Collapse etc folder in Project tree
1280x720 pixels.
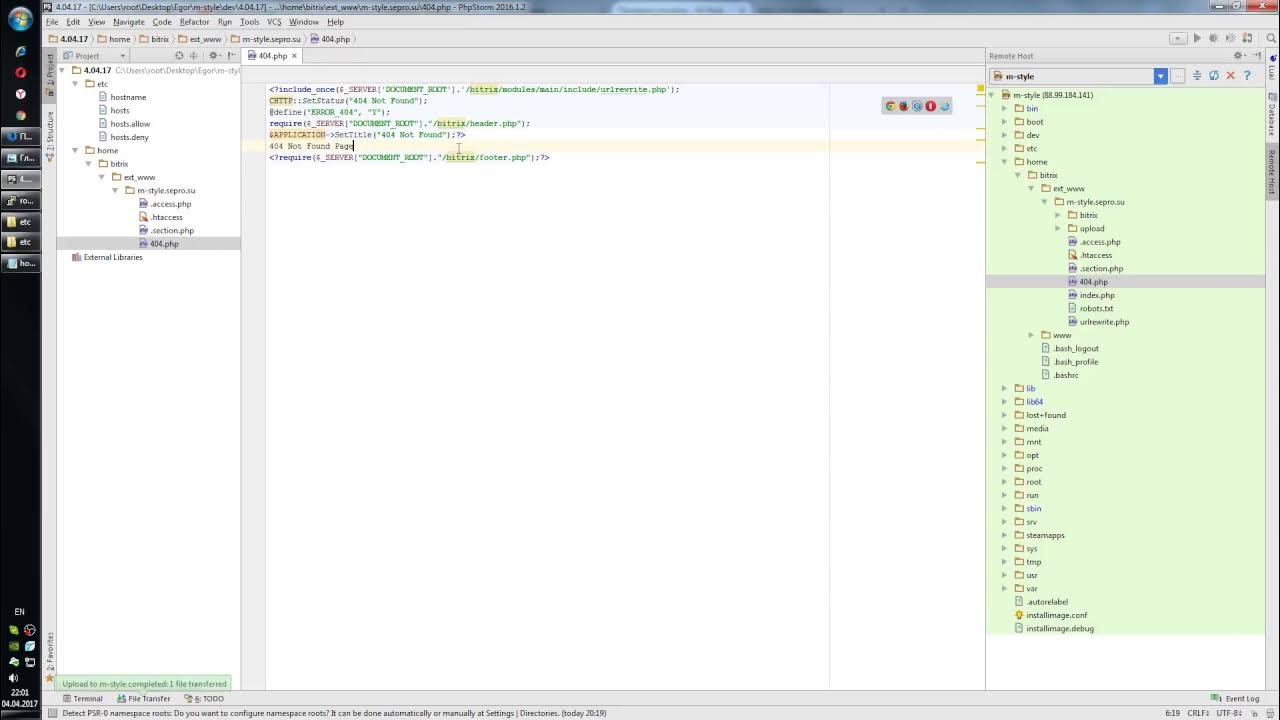click(76, 84)
